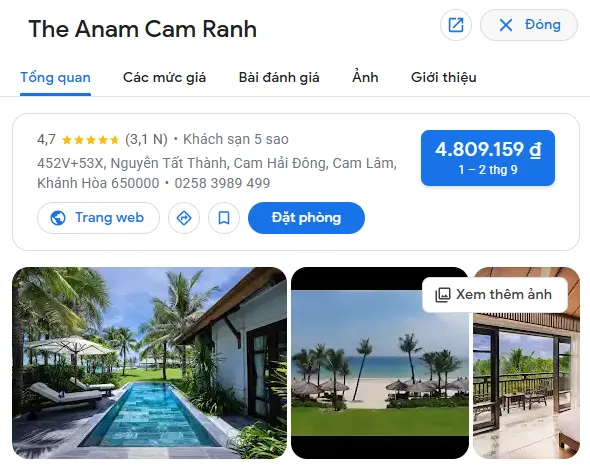The height and width of the screenshot is (469, 590).
Task: Click the Đặt phòng button
Action: click(x=306, y=218)
